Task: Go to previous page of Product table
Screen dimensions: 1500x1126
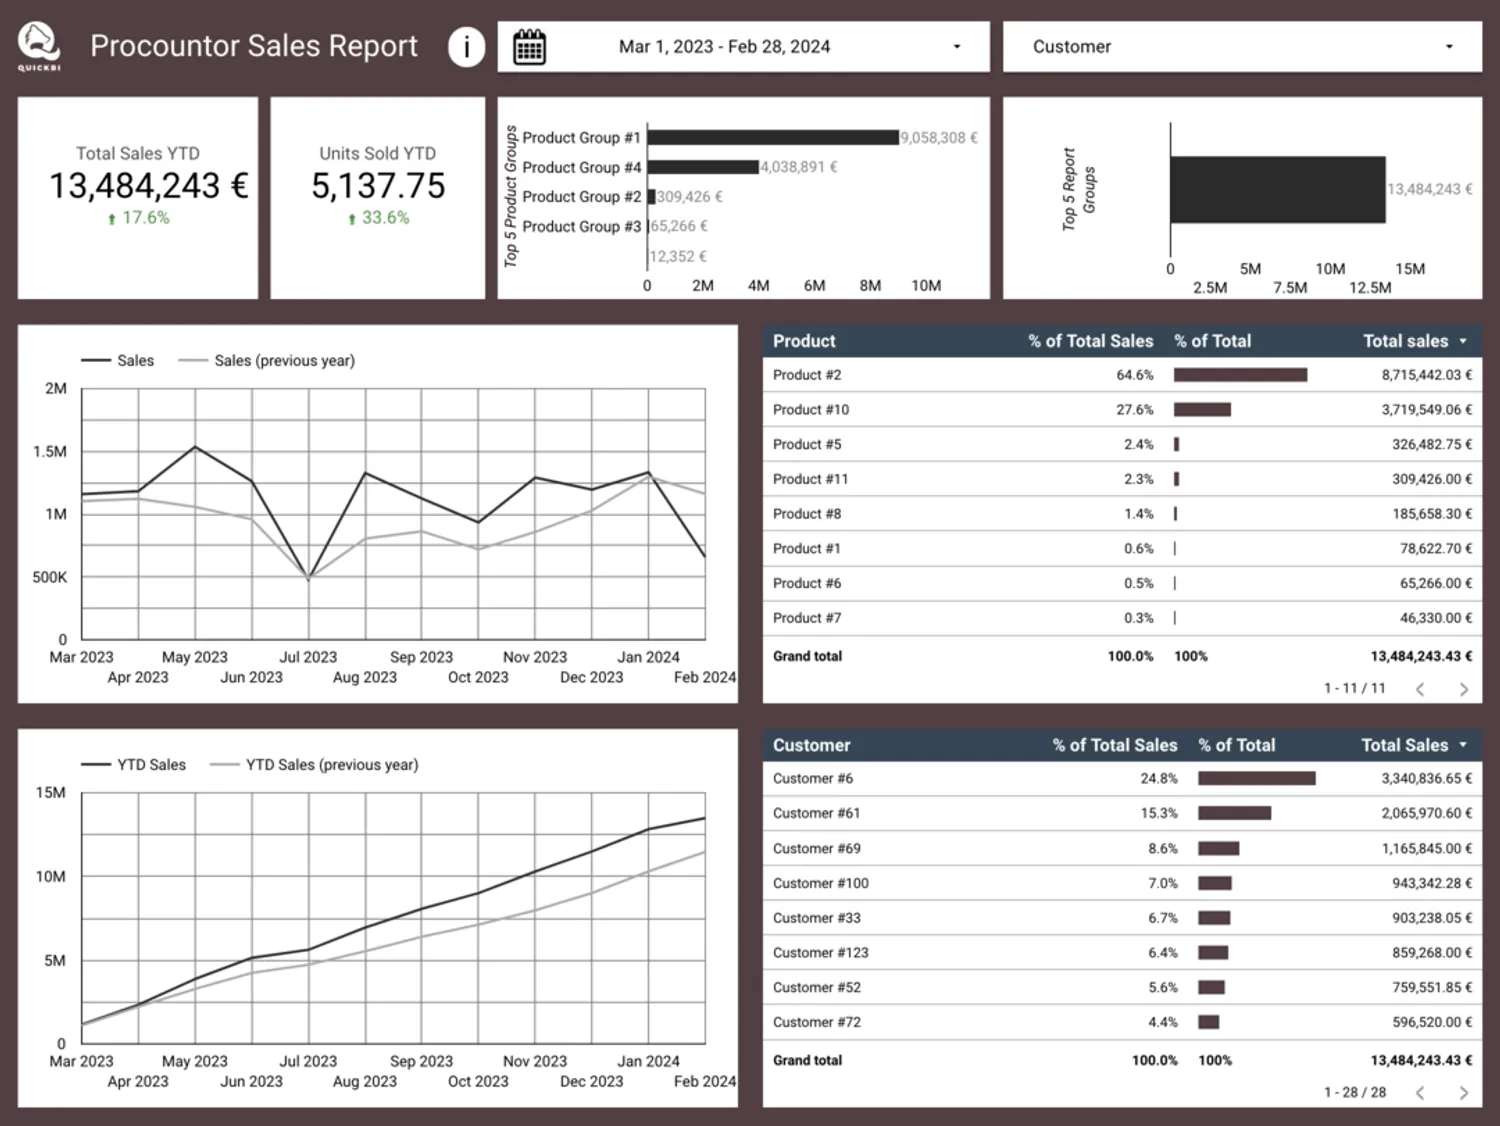Action: [x=1420, y=689]
